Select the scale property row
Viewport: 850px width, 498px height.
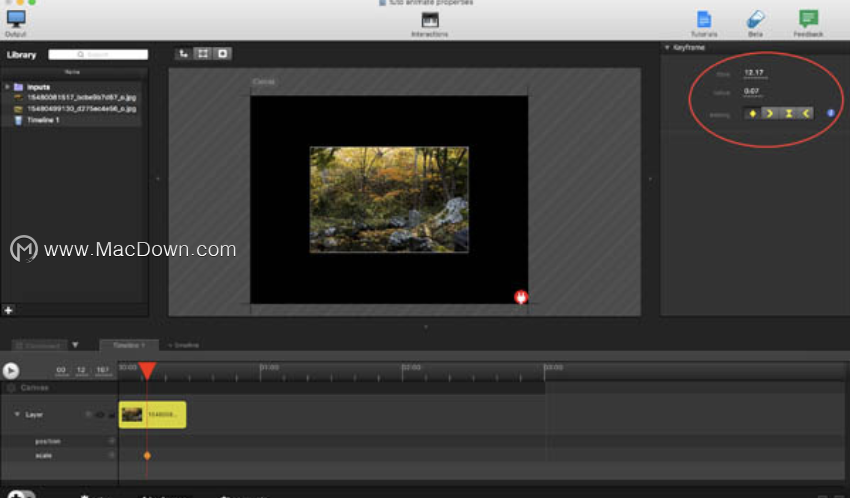(x=59, y=455)
